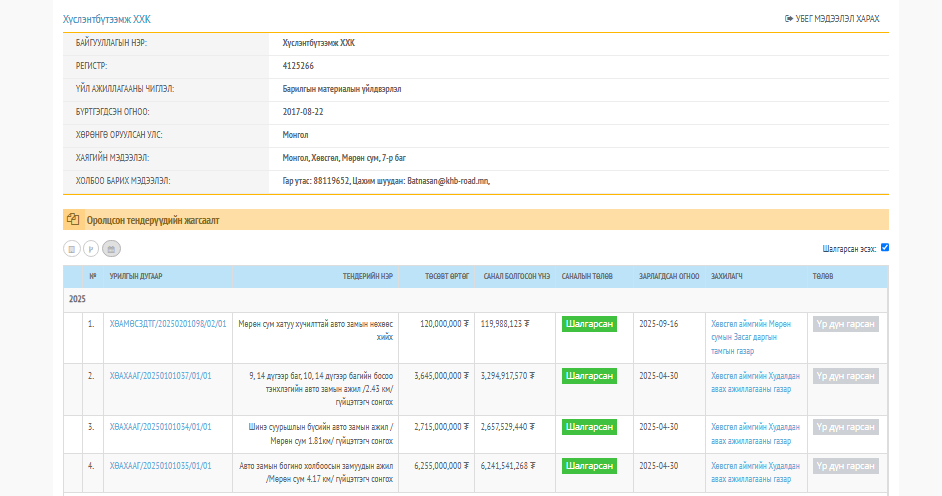Open tender ХӨАМӨСЗДТГ/20250201098/02/01
The height and width of the screenshot is (496, 942).
point(168,324)
